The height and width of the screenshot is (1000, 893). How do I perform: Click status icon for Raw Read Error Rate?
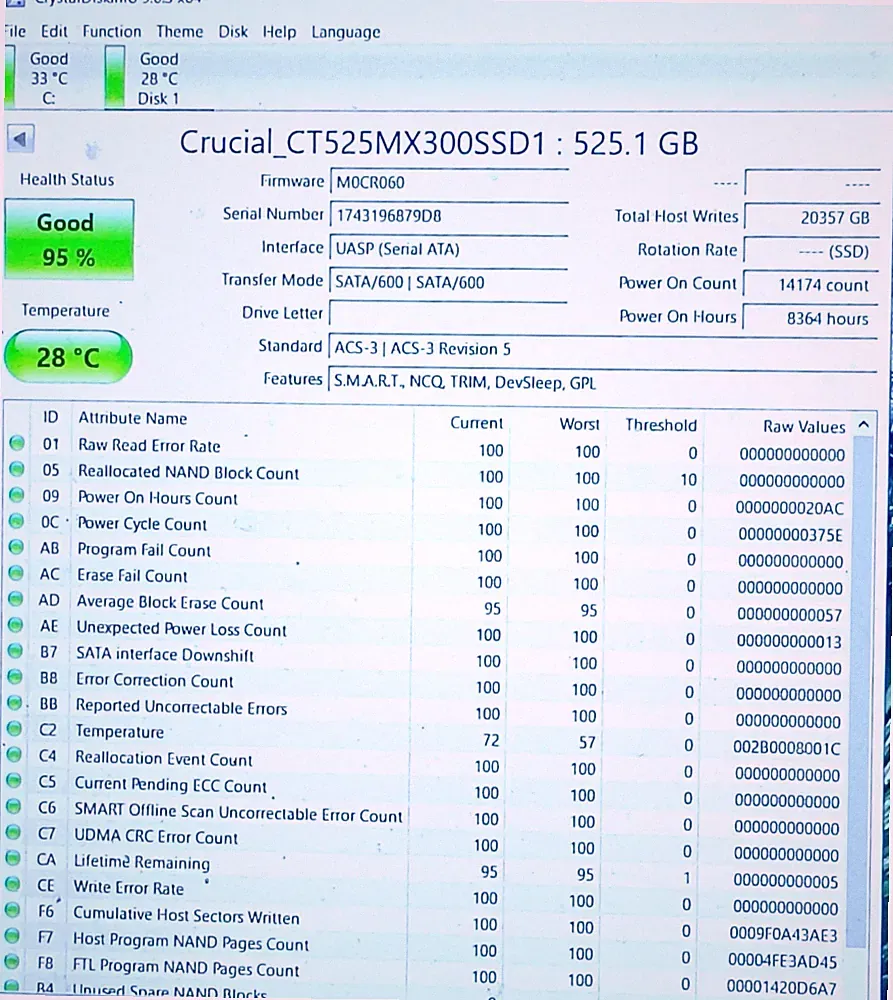point(17,443)
